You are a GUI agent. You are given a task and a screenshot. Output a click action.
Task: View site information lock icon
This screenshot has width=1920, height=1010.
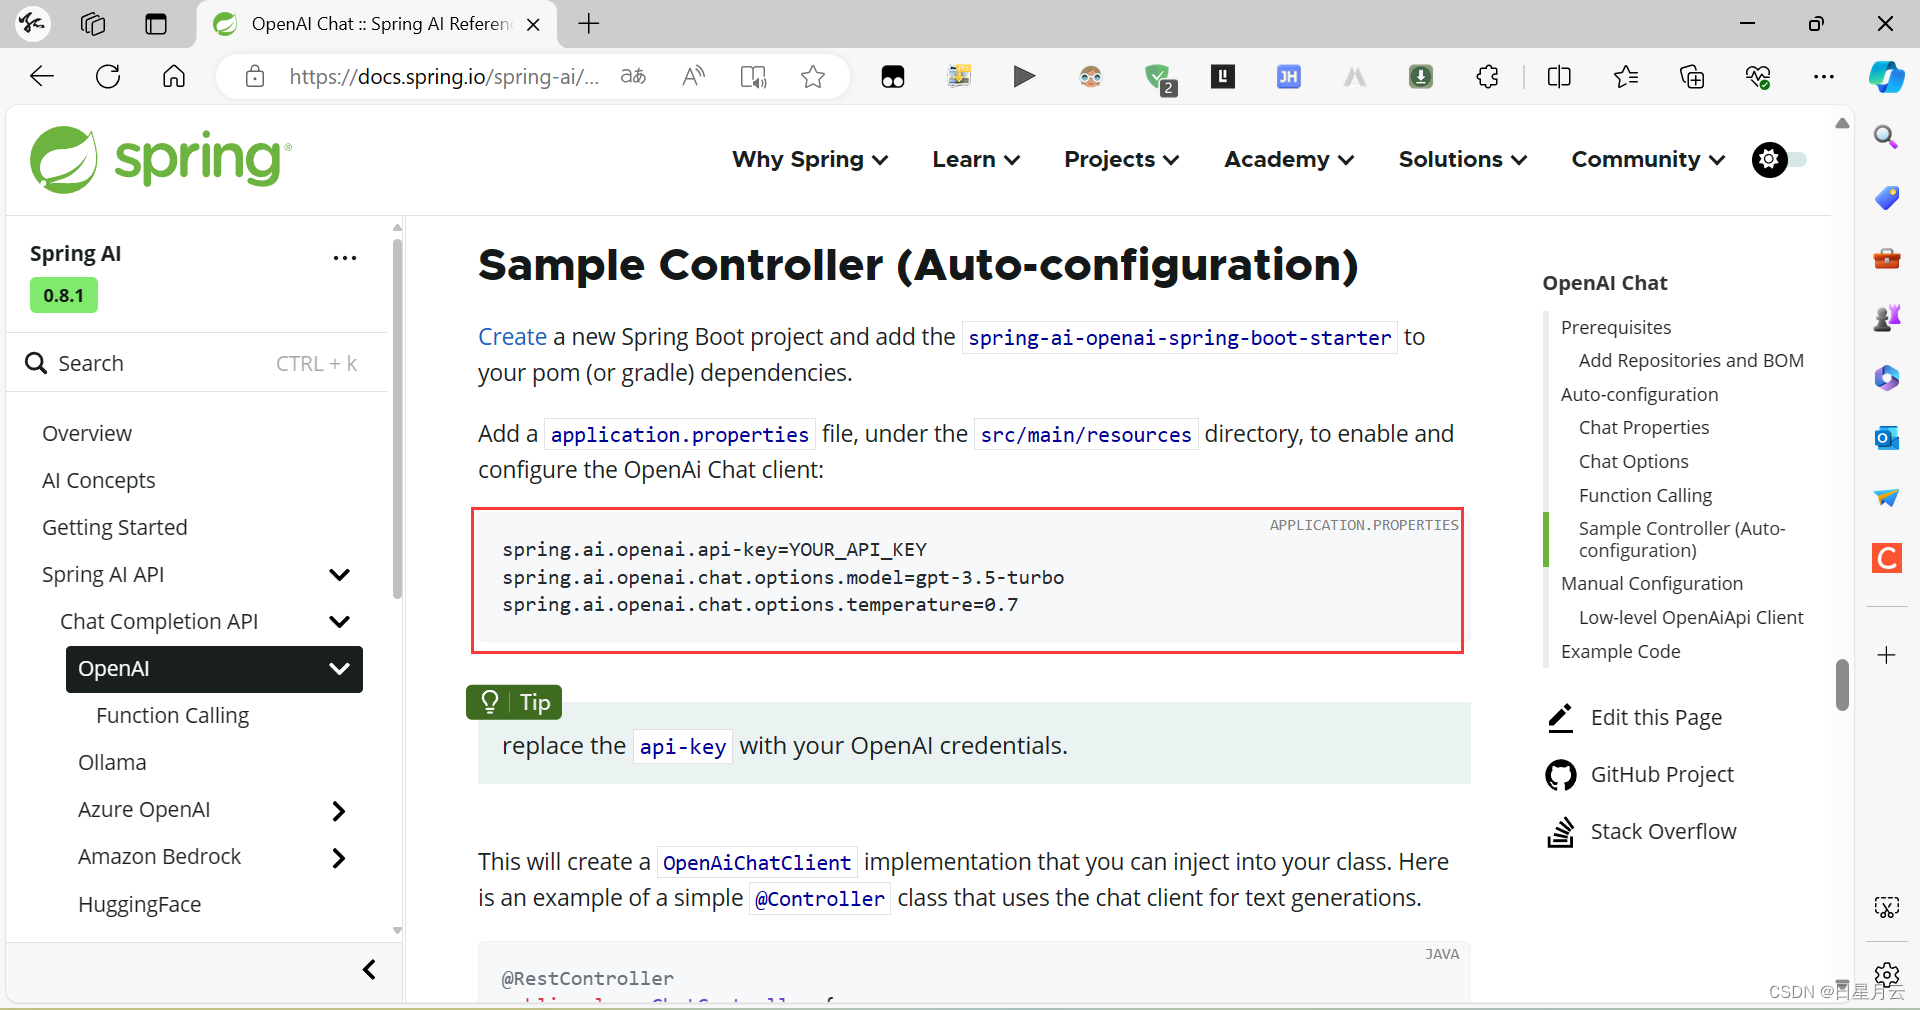[x=255, y=76]
